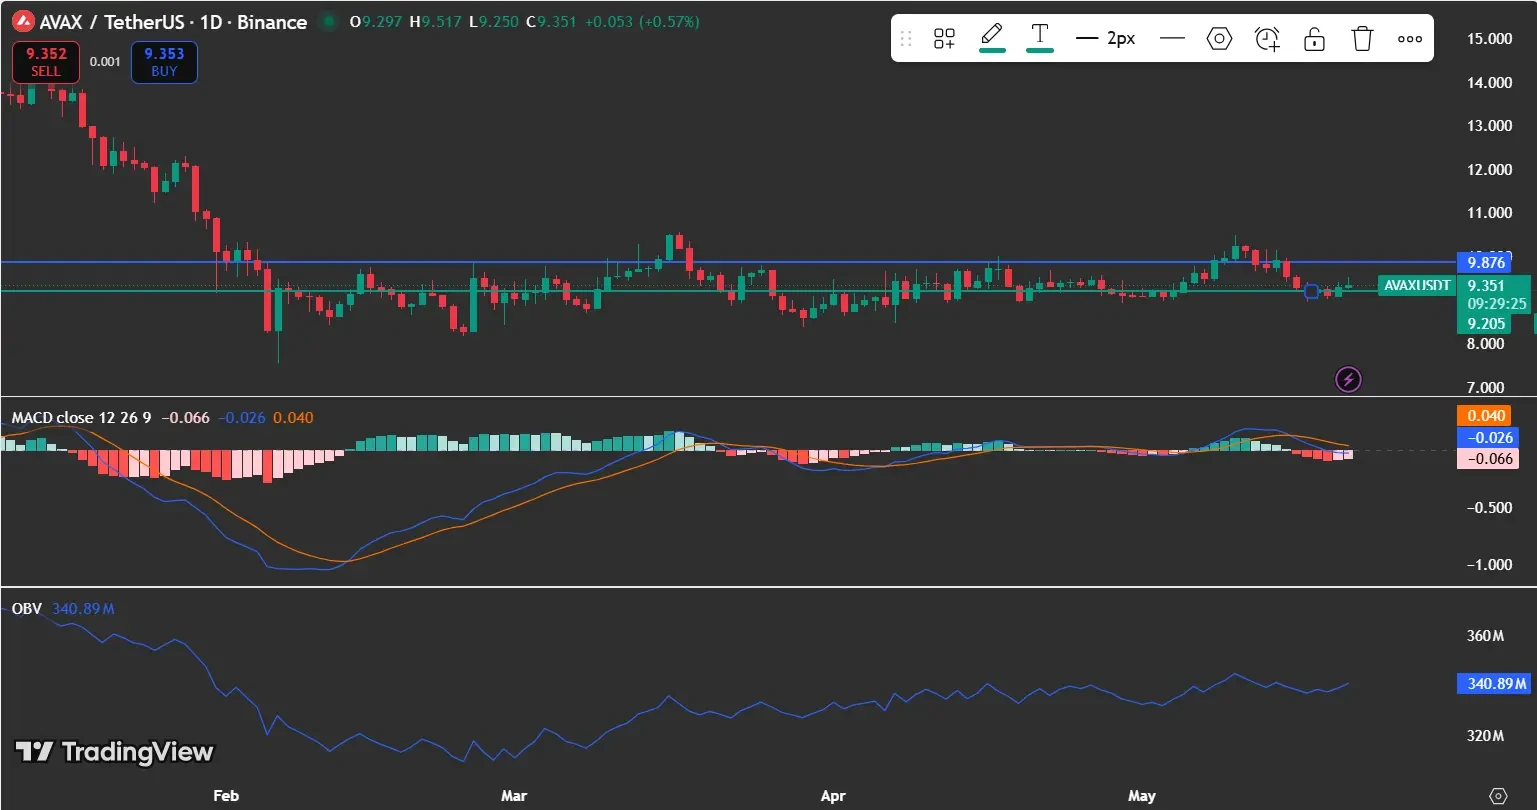Click the -0.026 blue MACD axis label
The height and width of the screenshot is (810, 1537).
click(x=1488, y=437)
